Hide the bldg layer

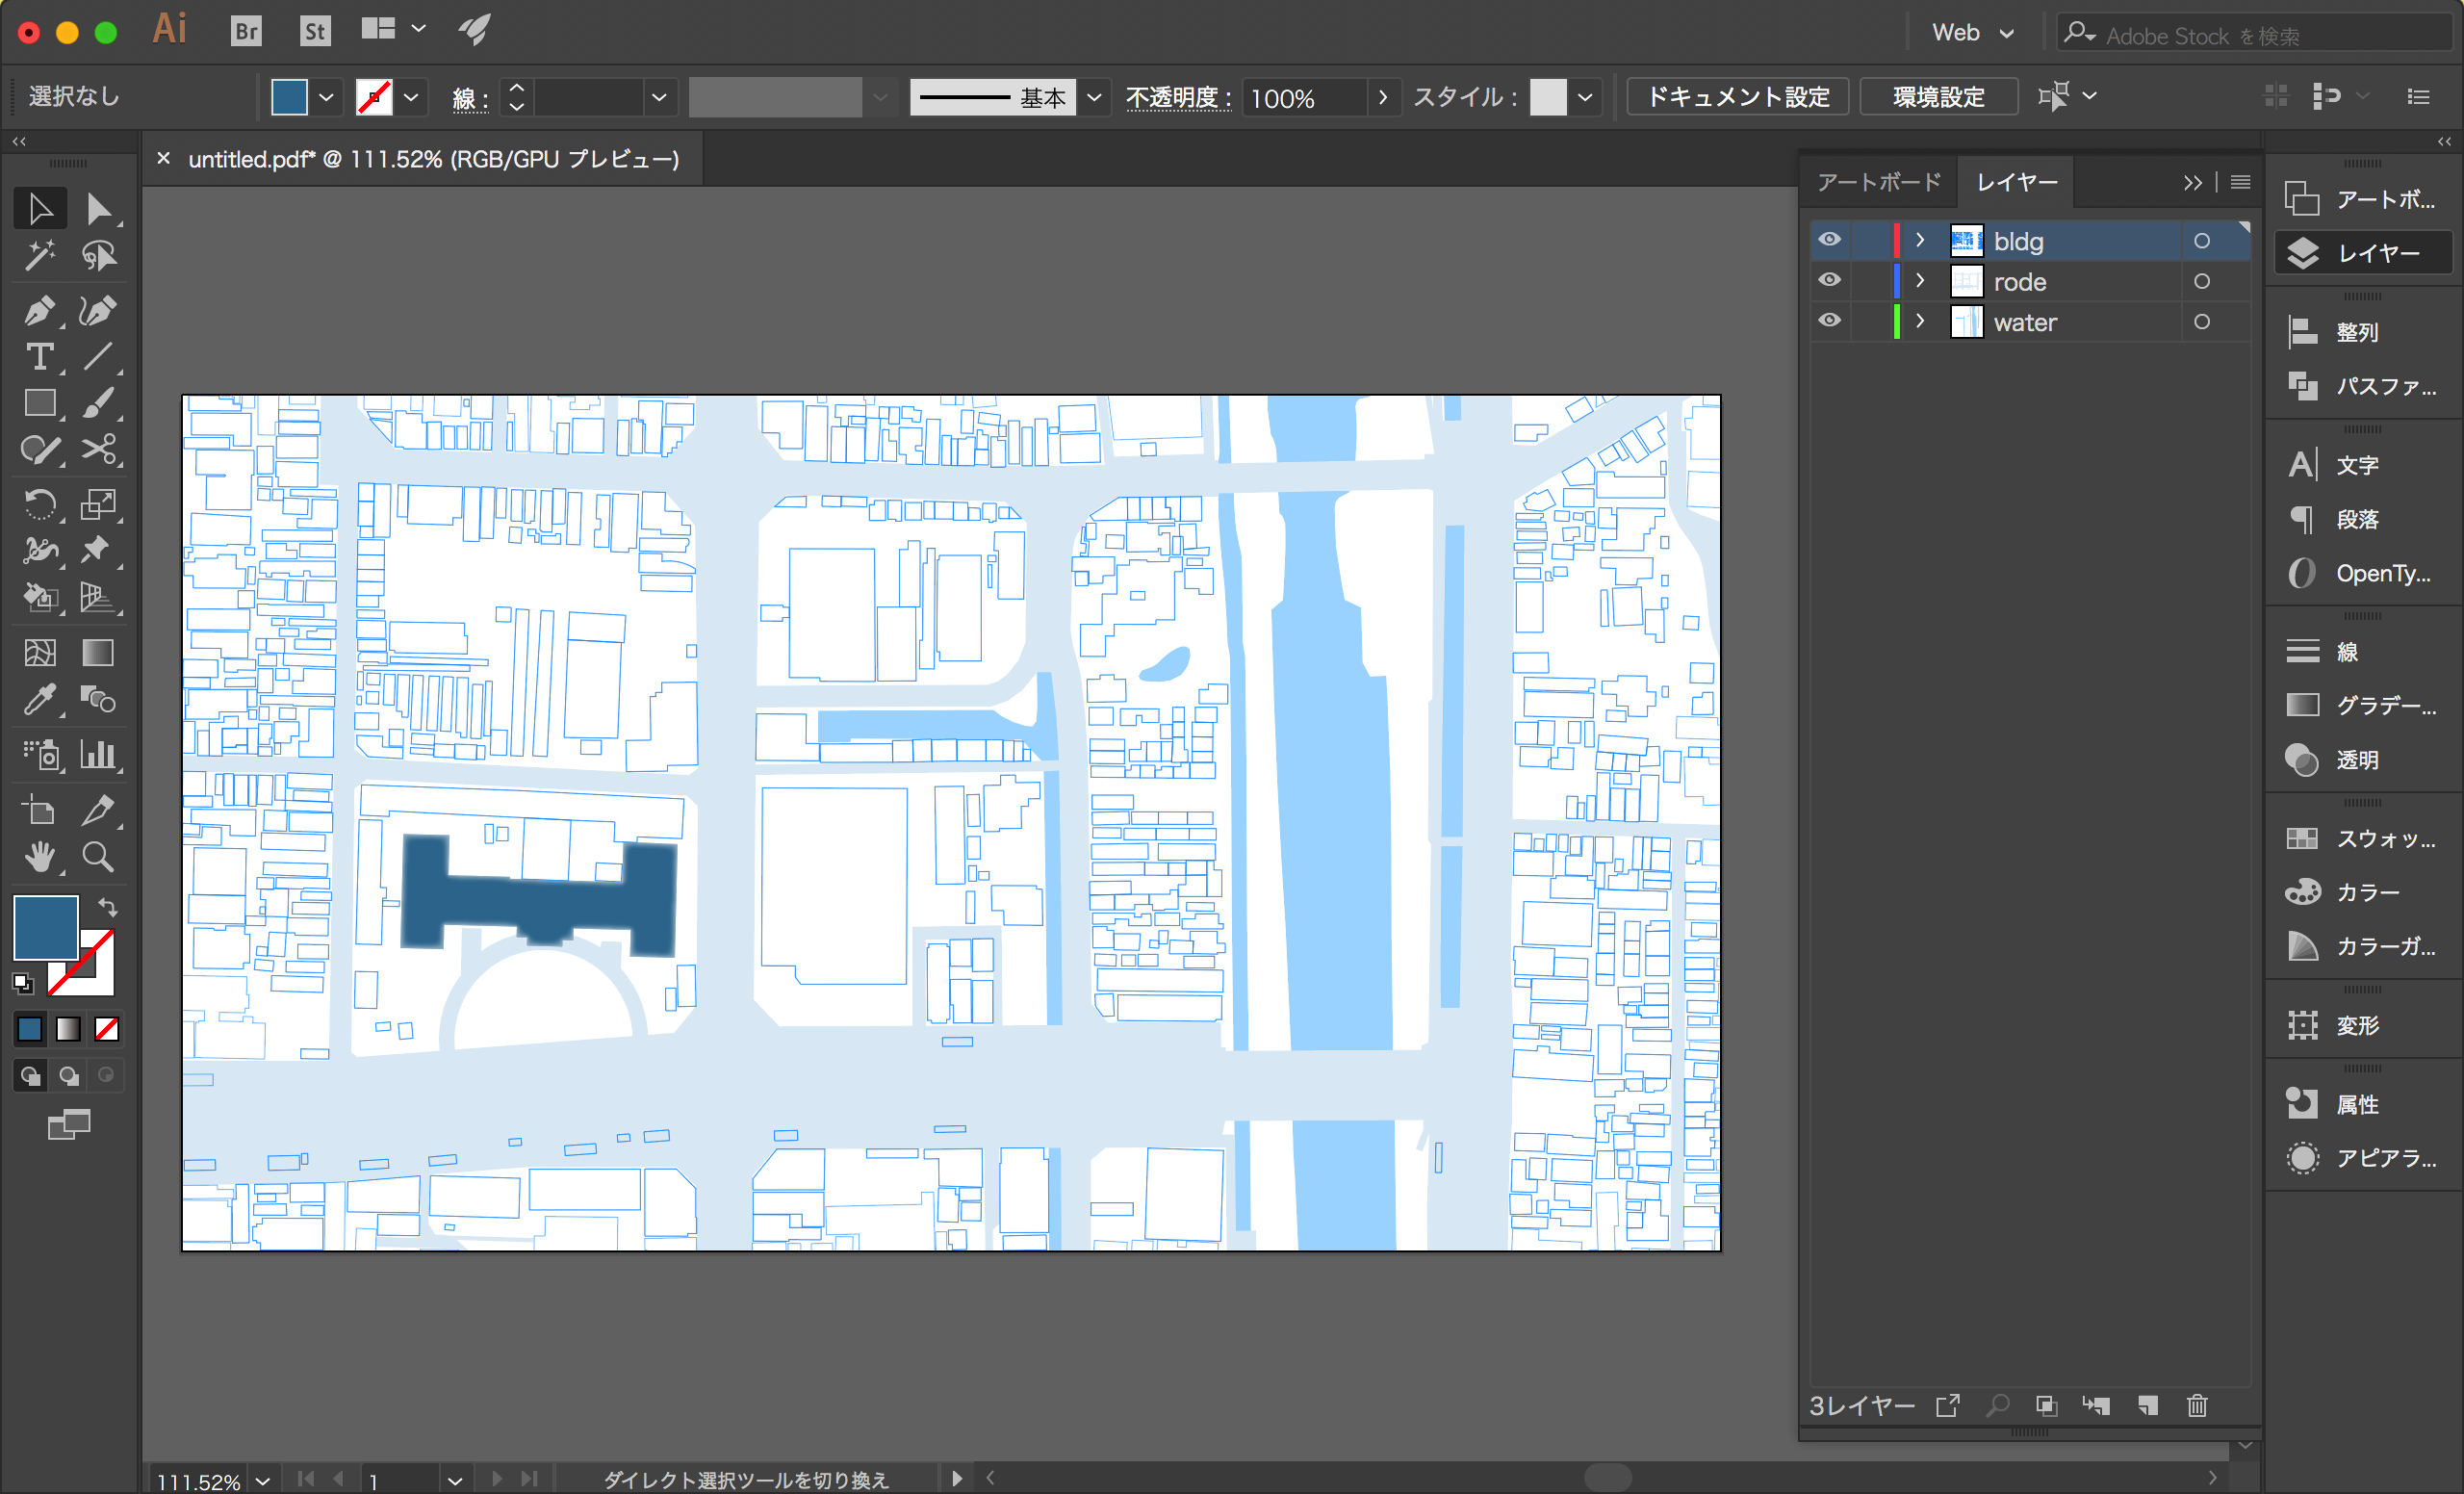(1829, 240)
